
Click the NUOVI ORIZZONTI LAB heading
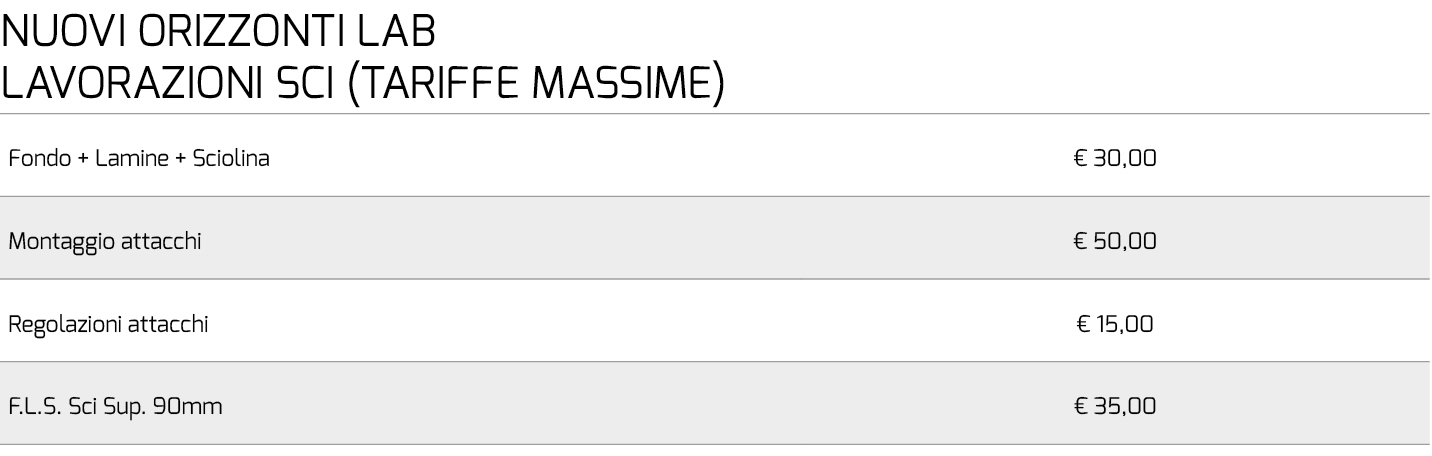(219, 32)
